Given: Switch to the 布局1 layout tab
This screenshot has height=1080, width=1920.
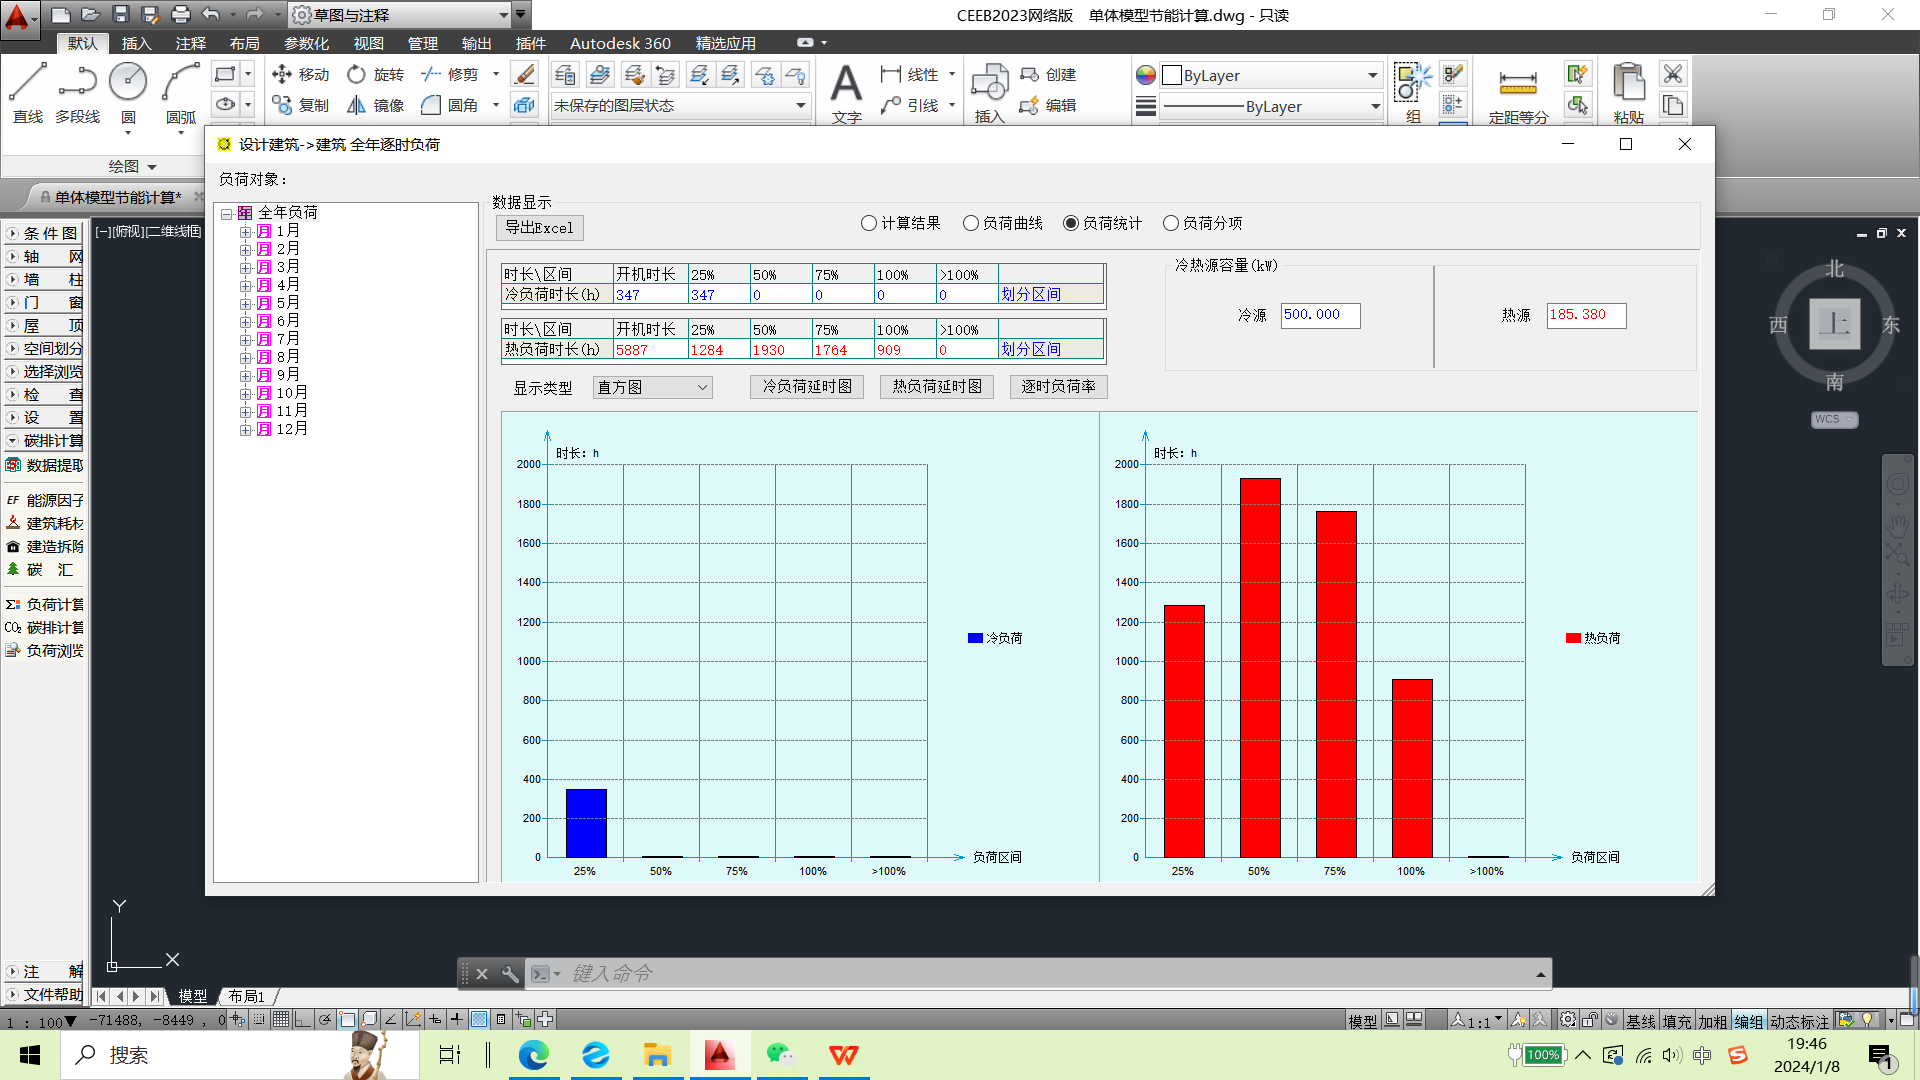Looking at the screenshot, I should (246, 996).
